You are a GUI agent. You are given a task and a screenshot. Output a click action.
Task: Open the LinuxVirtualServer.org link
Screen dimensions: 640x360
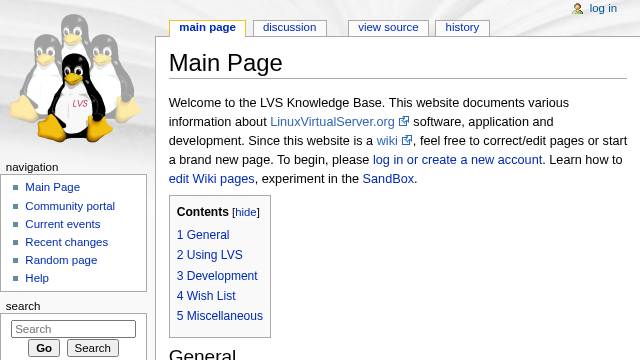[x=332, y=122]
